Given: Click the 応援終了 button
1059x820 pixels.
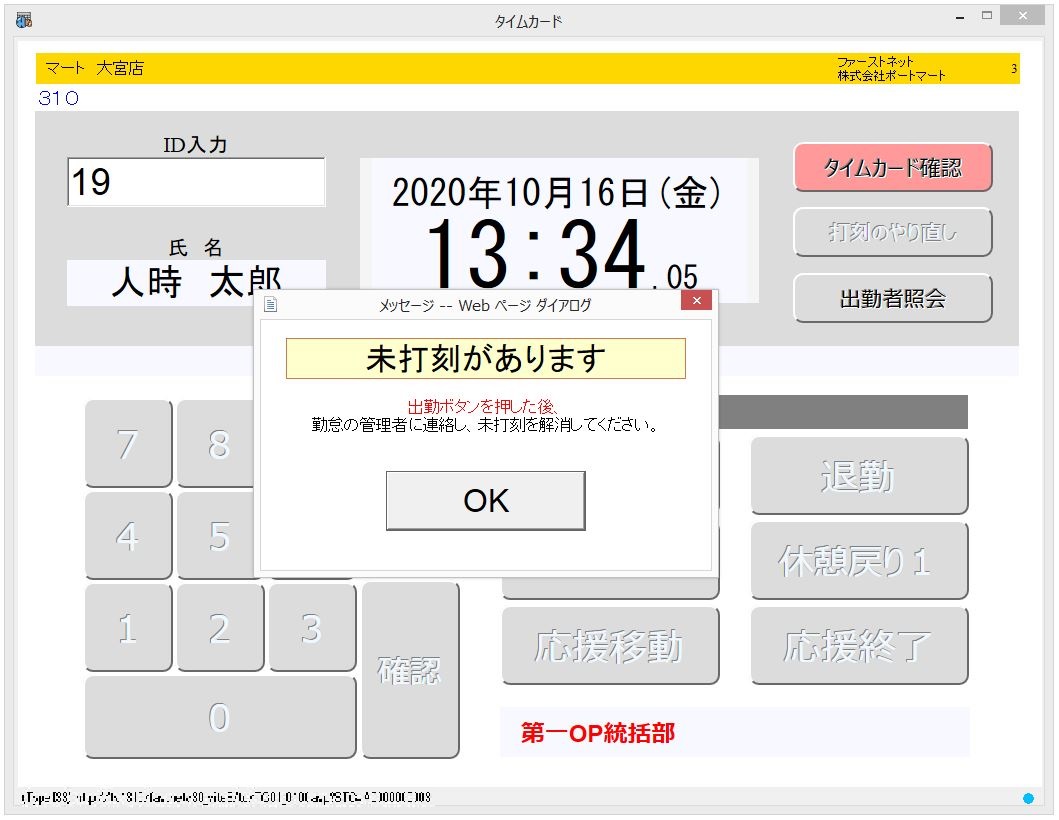Looking at the screenshot, I should (859, 646).
